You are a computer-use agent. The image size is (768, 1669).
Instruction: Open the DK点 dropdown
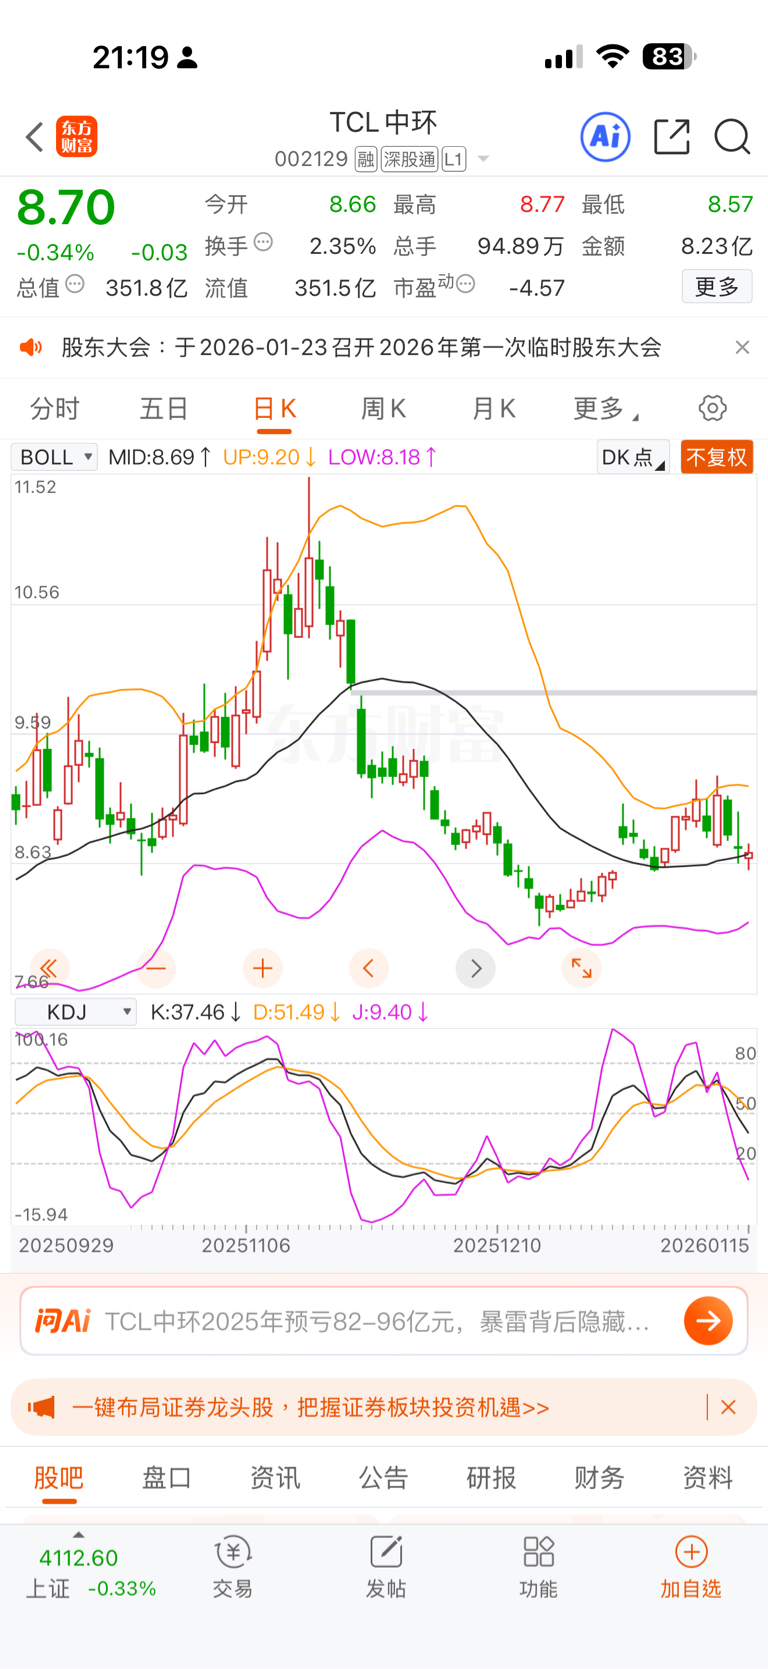[x=633, y=457]
